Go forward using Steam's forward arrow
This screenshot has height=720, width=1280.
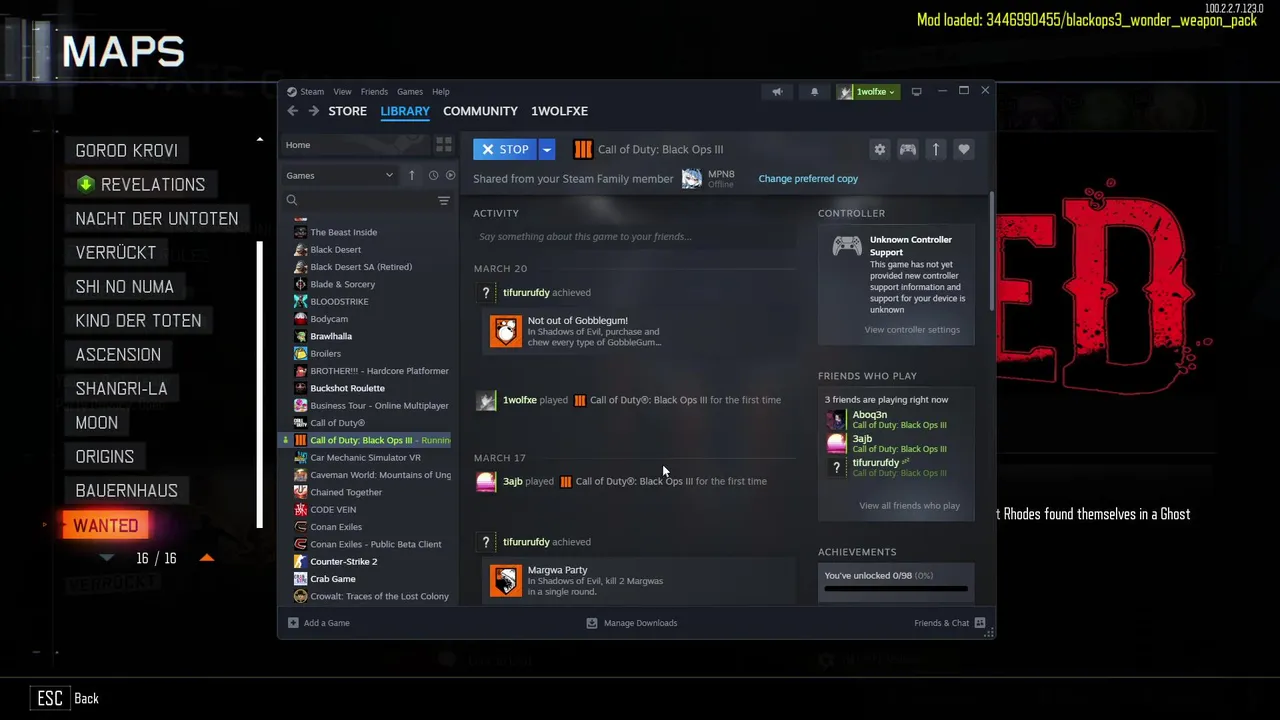pos(313,111)
